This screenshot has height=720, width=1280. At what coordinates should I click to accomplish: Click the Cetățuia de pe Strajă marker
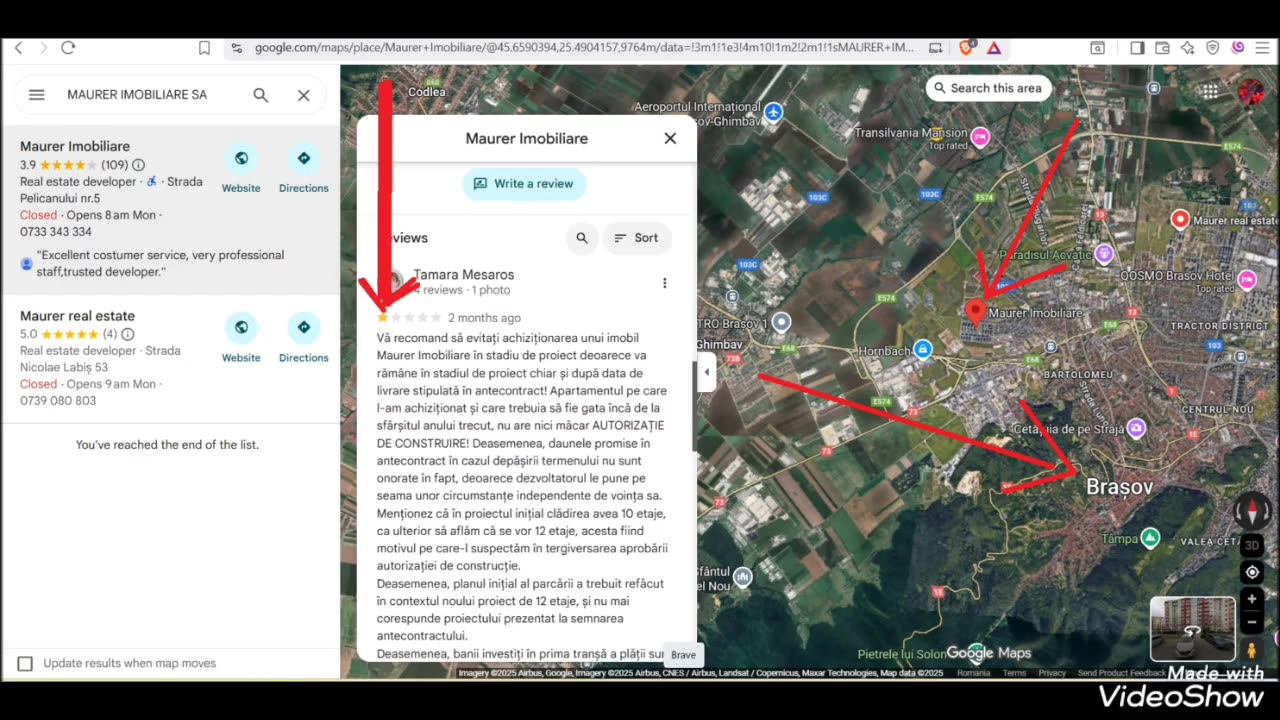tap(1136, 428)
